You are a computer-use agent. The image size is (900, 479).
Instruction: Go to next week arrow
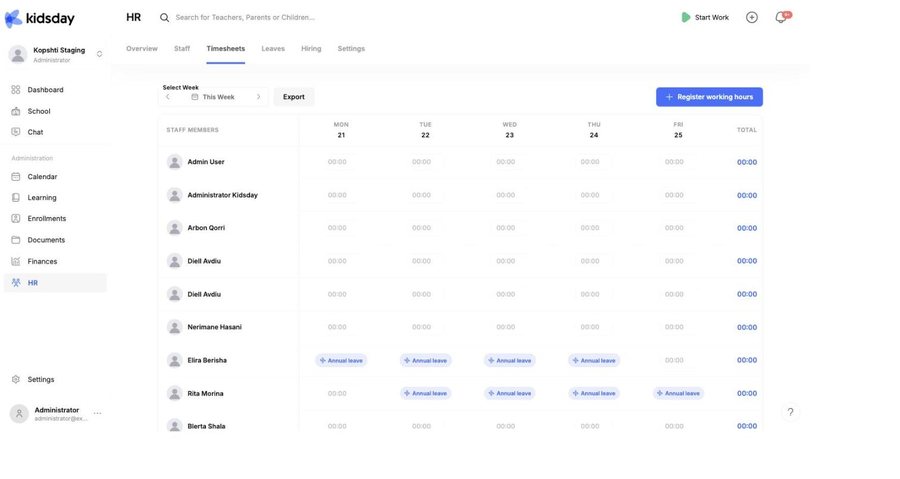pos(258,97)
